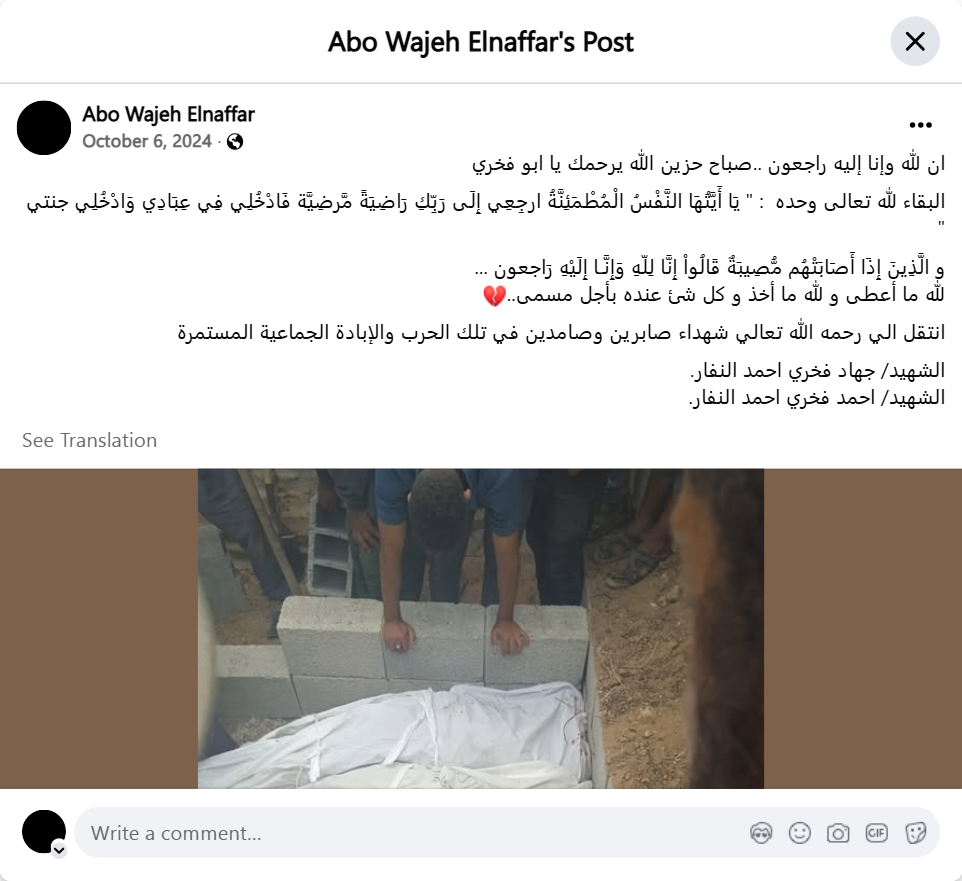962x881 pixels.
Task: Open Abo Wajeh Elnaffar profile name
Action: (168, 114)
